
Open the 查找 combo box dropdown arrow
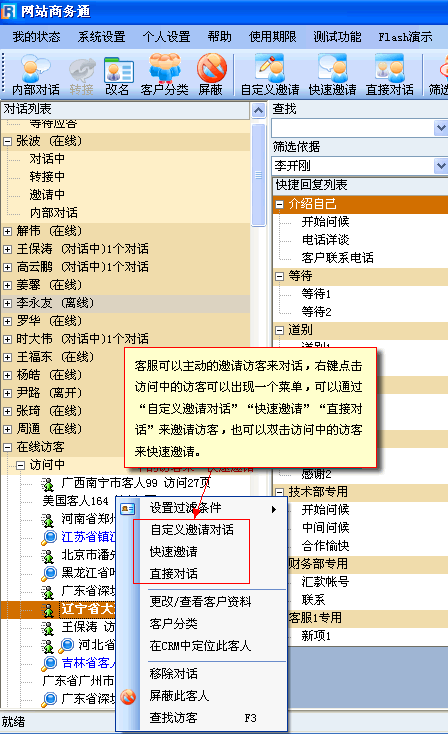point(440,127)
